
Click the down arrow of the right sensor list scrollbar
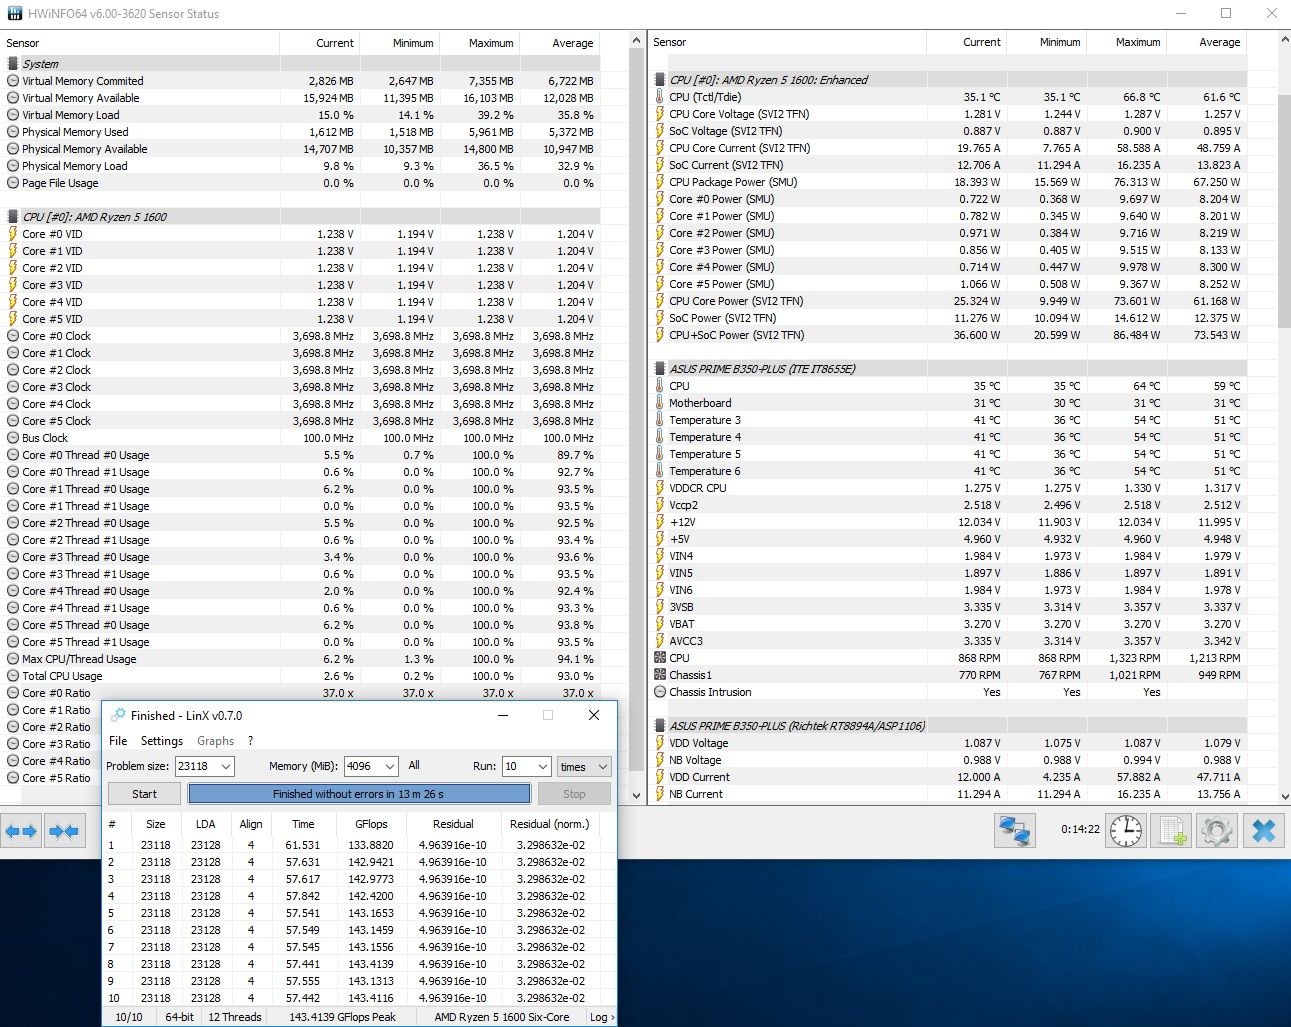1284,796
